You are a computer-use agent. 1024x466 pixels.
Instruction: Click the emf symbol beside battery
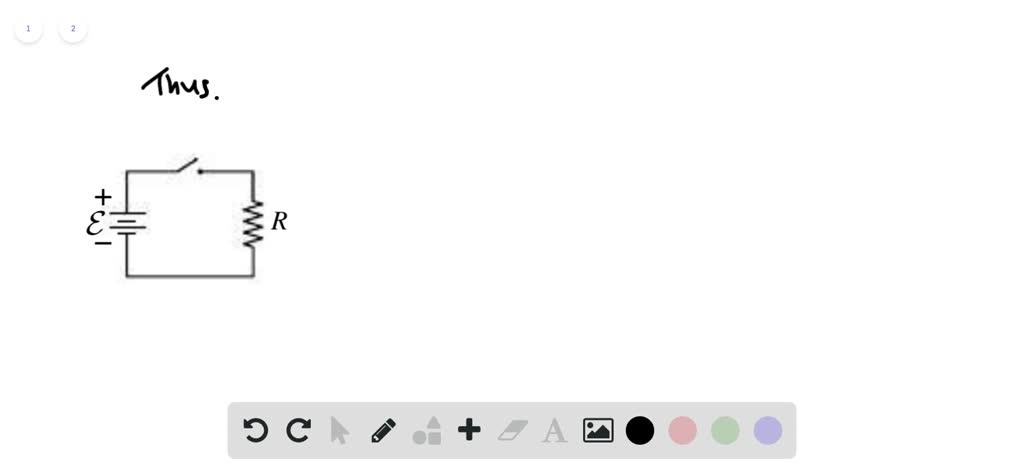click(x=95, y=224)
